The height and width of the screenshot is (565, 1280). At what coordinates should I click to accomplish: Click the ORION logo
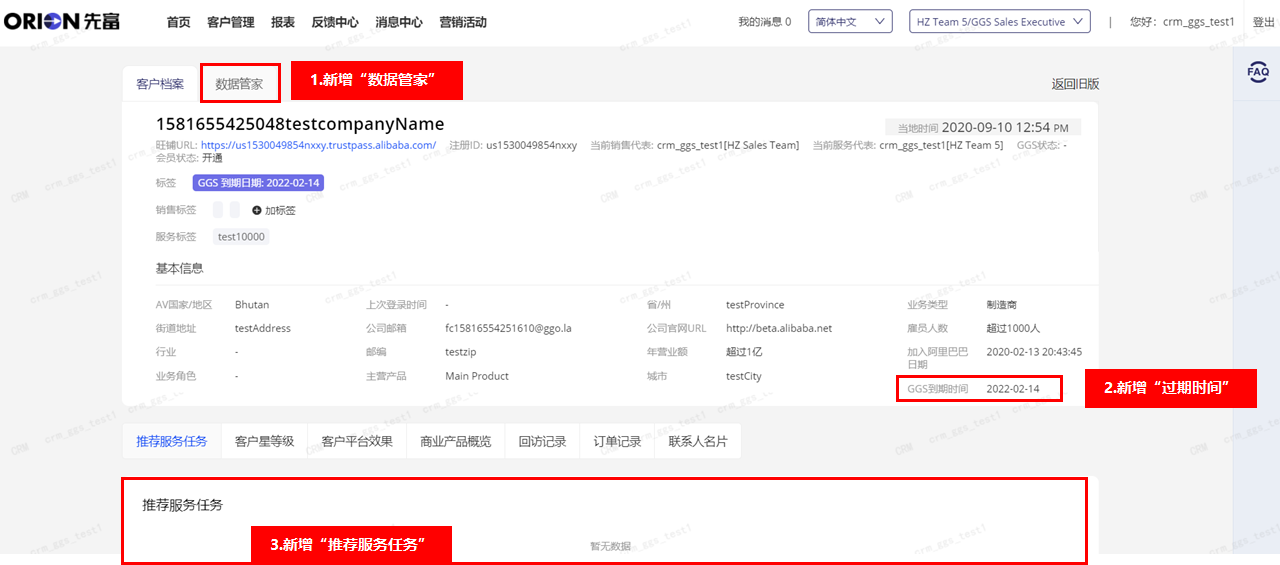tap(61, 21)
